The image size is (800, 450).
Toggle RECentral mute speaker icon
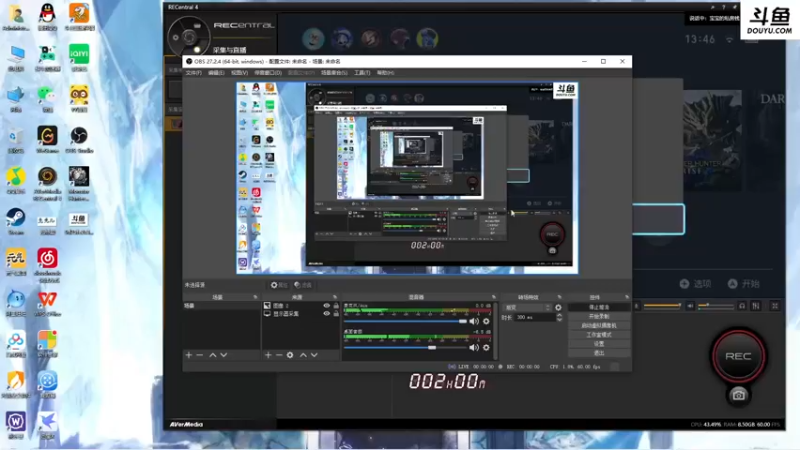[x=690, y=306]
